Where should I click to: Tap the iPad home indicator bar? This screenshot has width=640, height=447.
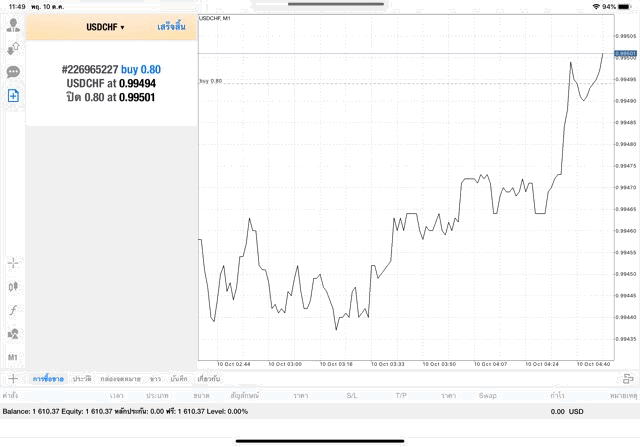320,441
